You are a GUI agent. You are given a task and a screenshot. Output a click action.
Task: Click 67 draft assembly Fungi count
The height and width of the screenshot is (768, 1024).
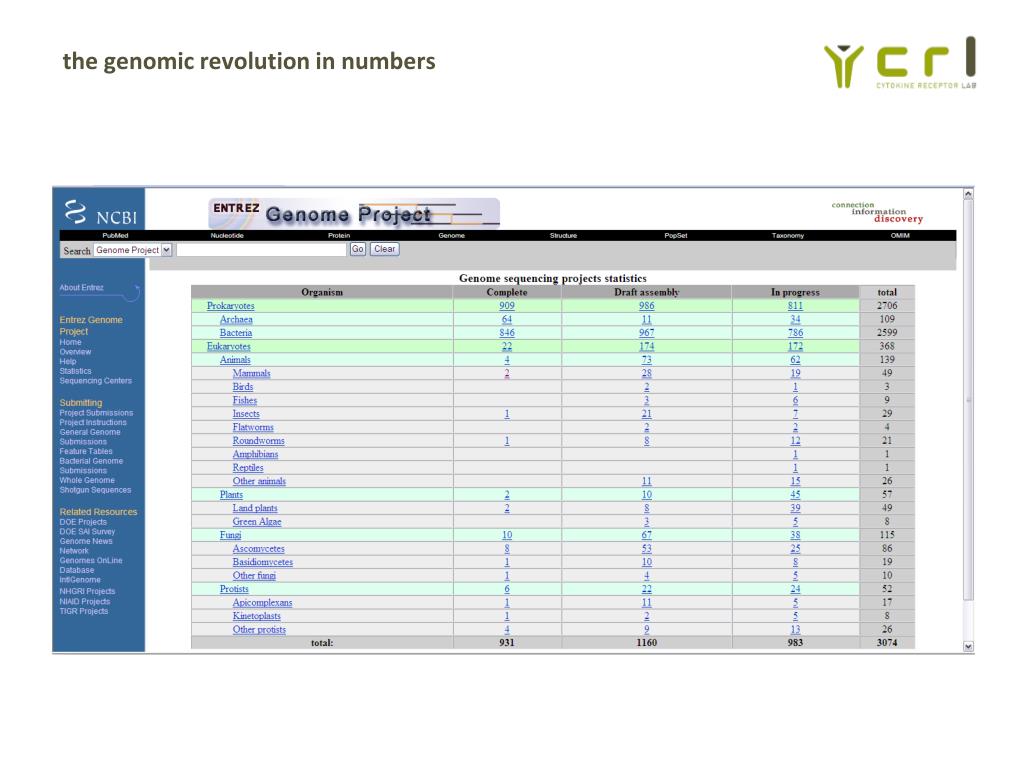647,535
